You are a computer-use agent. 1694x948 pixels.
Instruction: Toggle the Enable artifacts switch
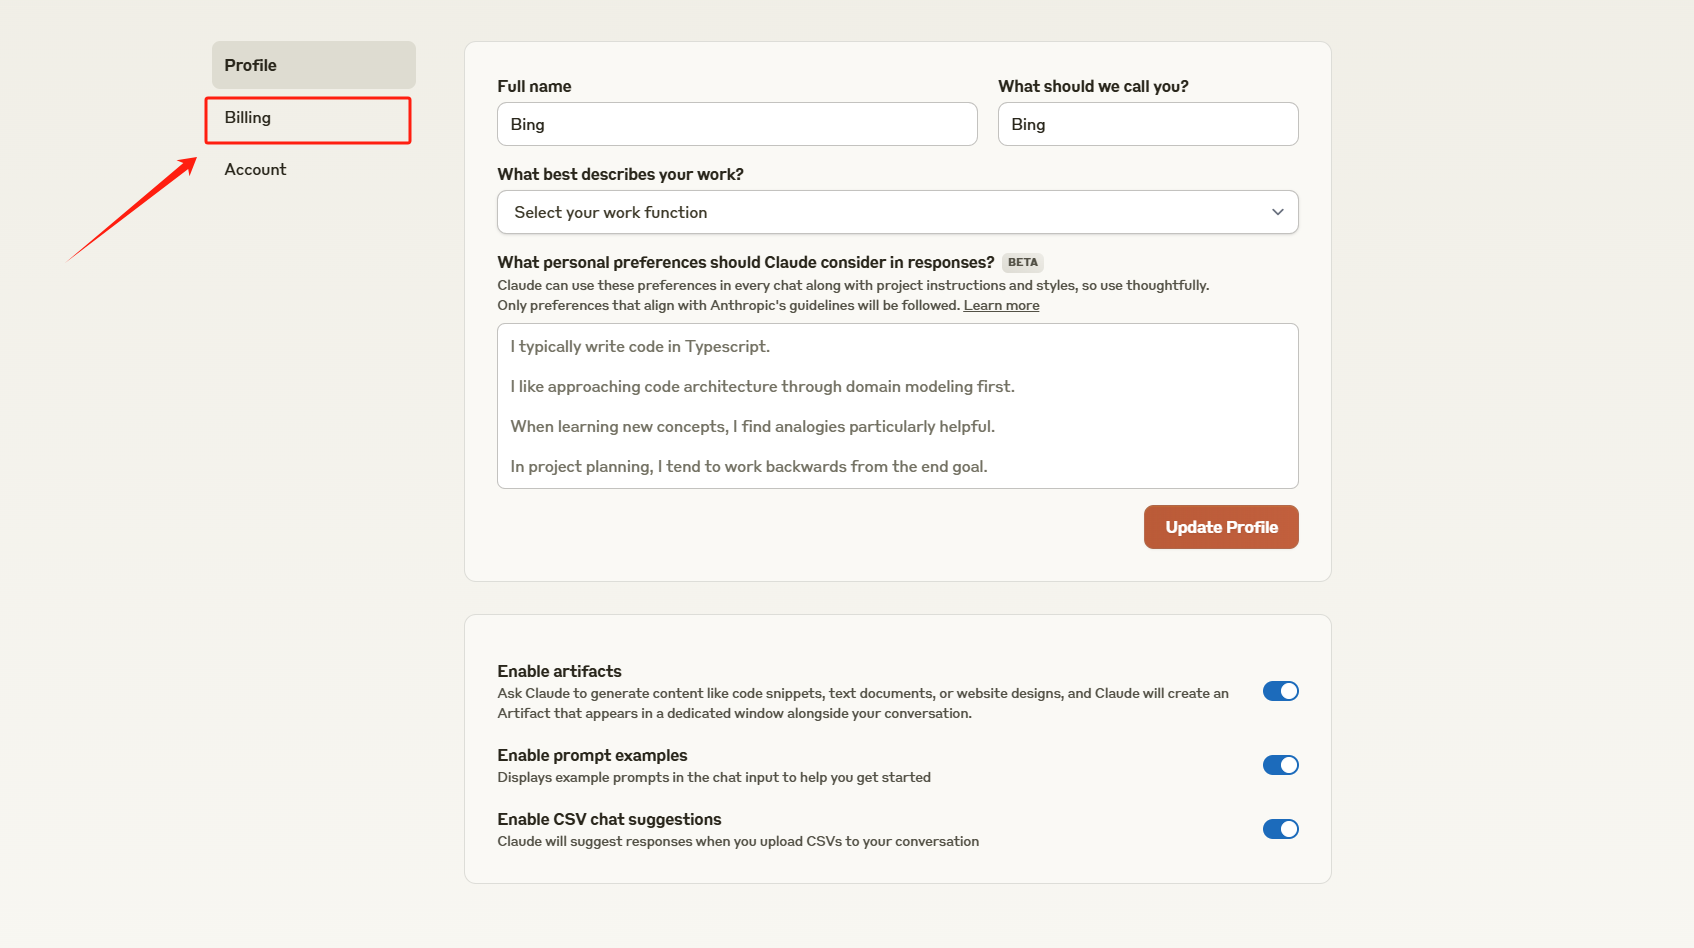point(1280,691)
